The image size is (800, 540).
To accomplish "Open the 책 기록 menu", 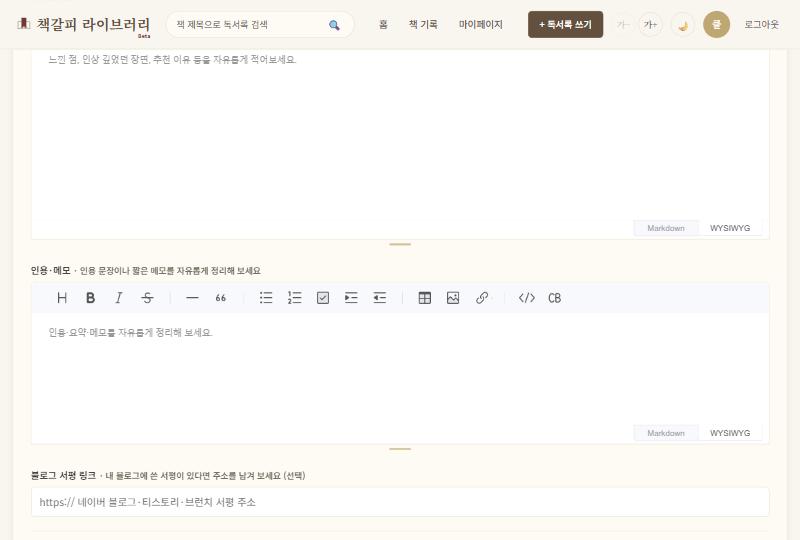I will tap(423, 24).
